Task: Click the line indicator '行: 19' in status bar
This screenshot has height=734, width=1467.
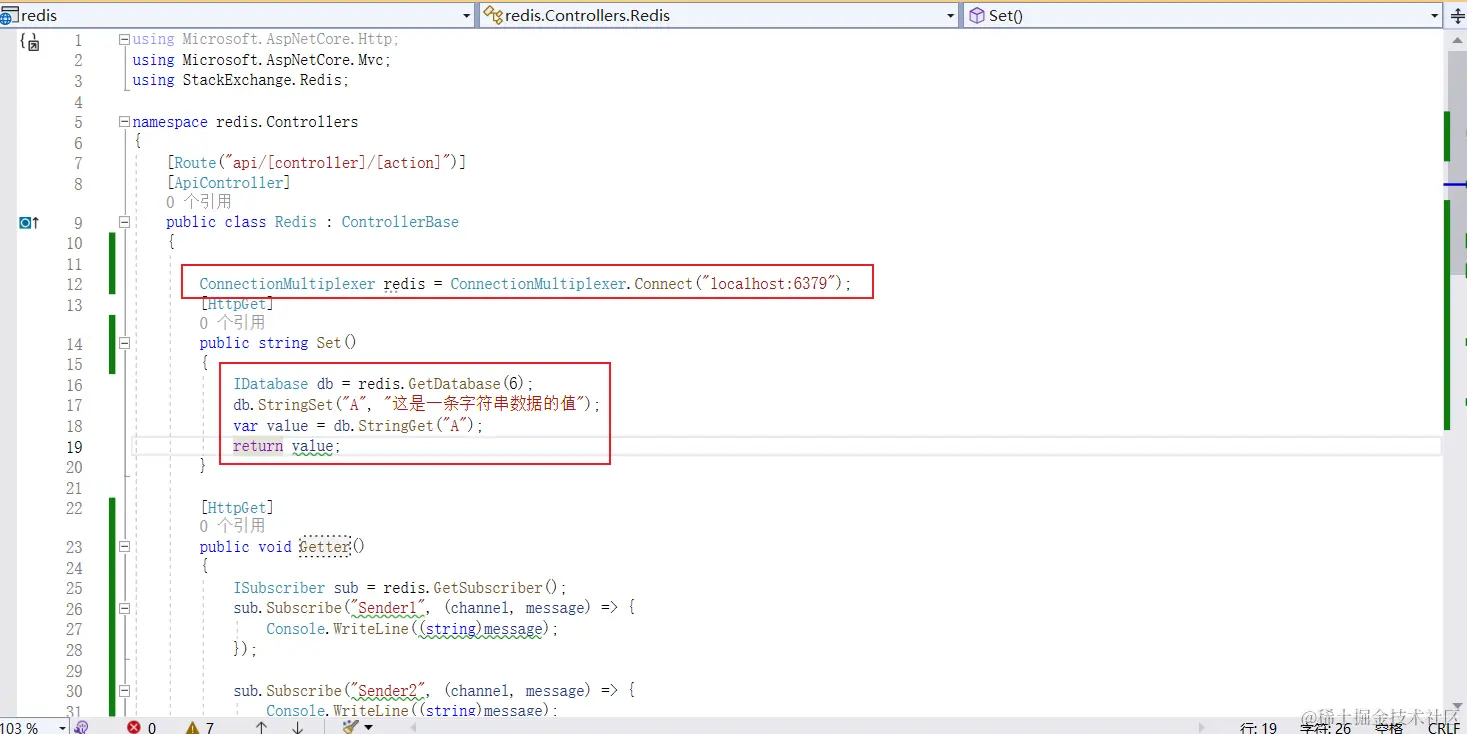Action: click(1259, 728)
